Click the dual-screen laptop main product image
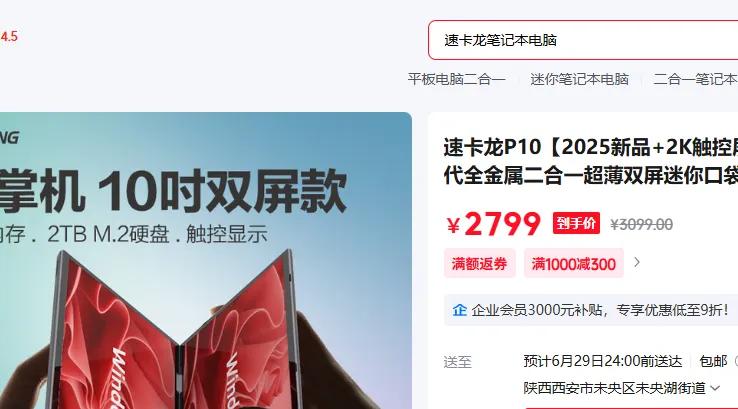The width and height of the screenshot is (738, 409). point(206,260)
